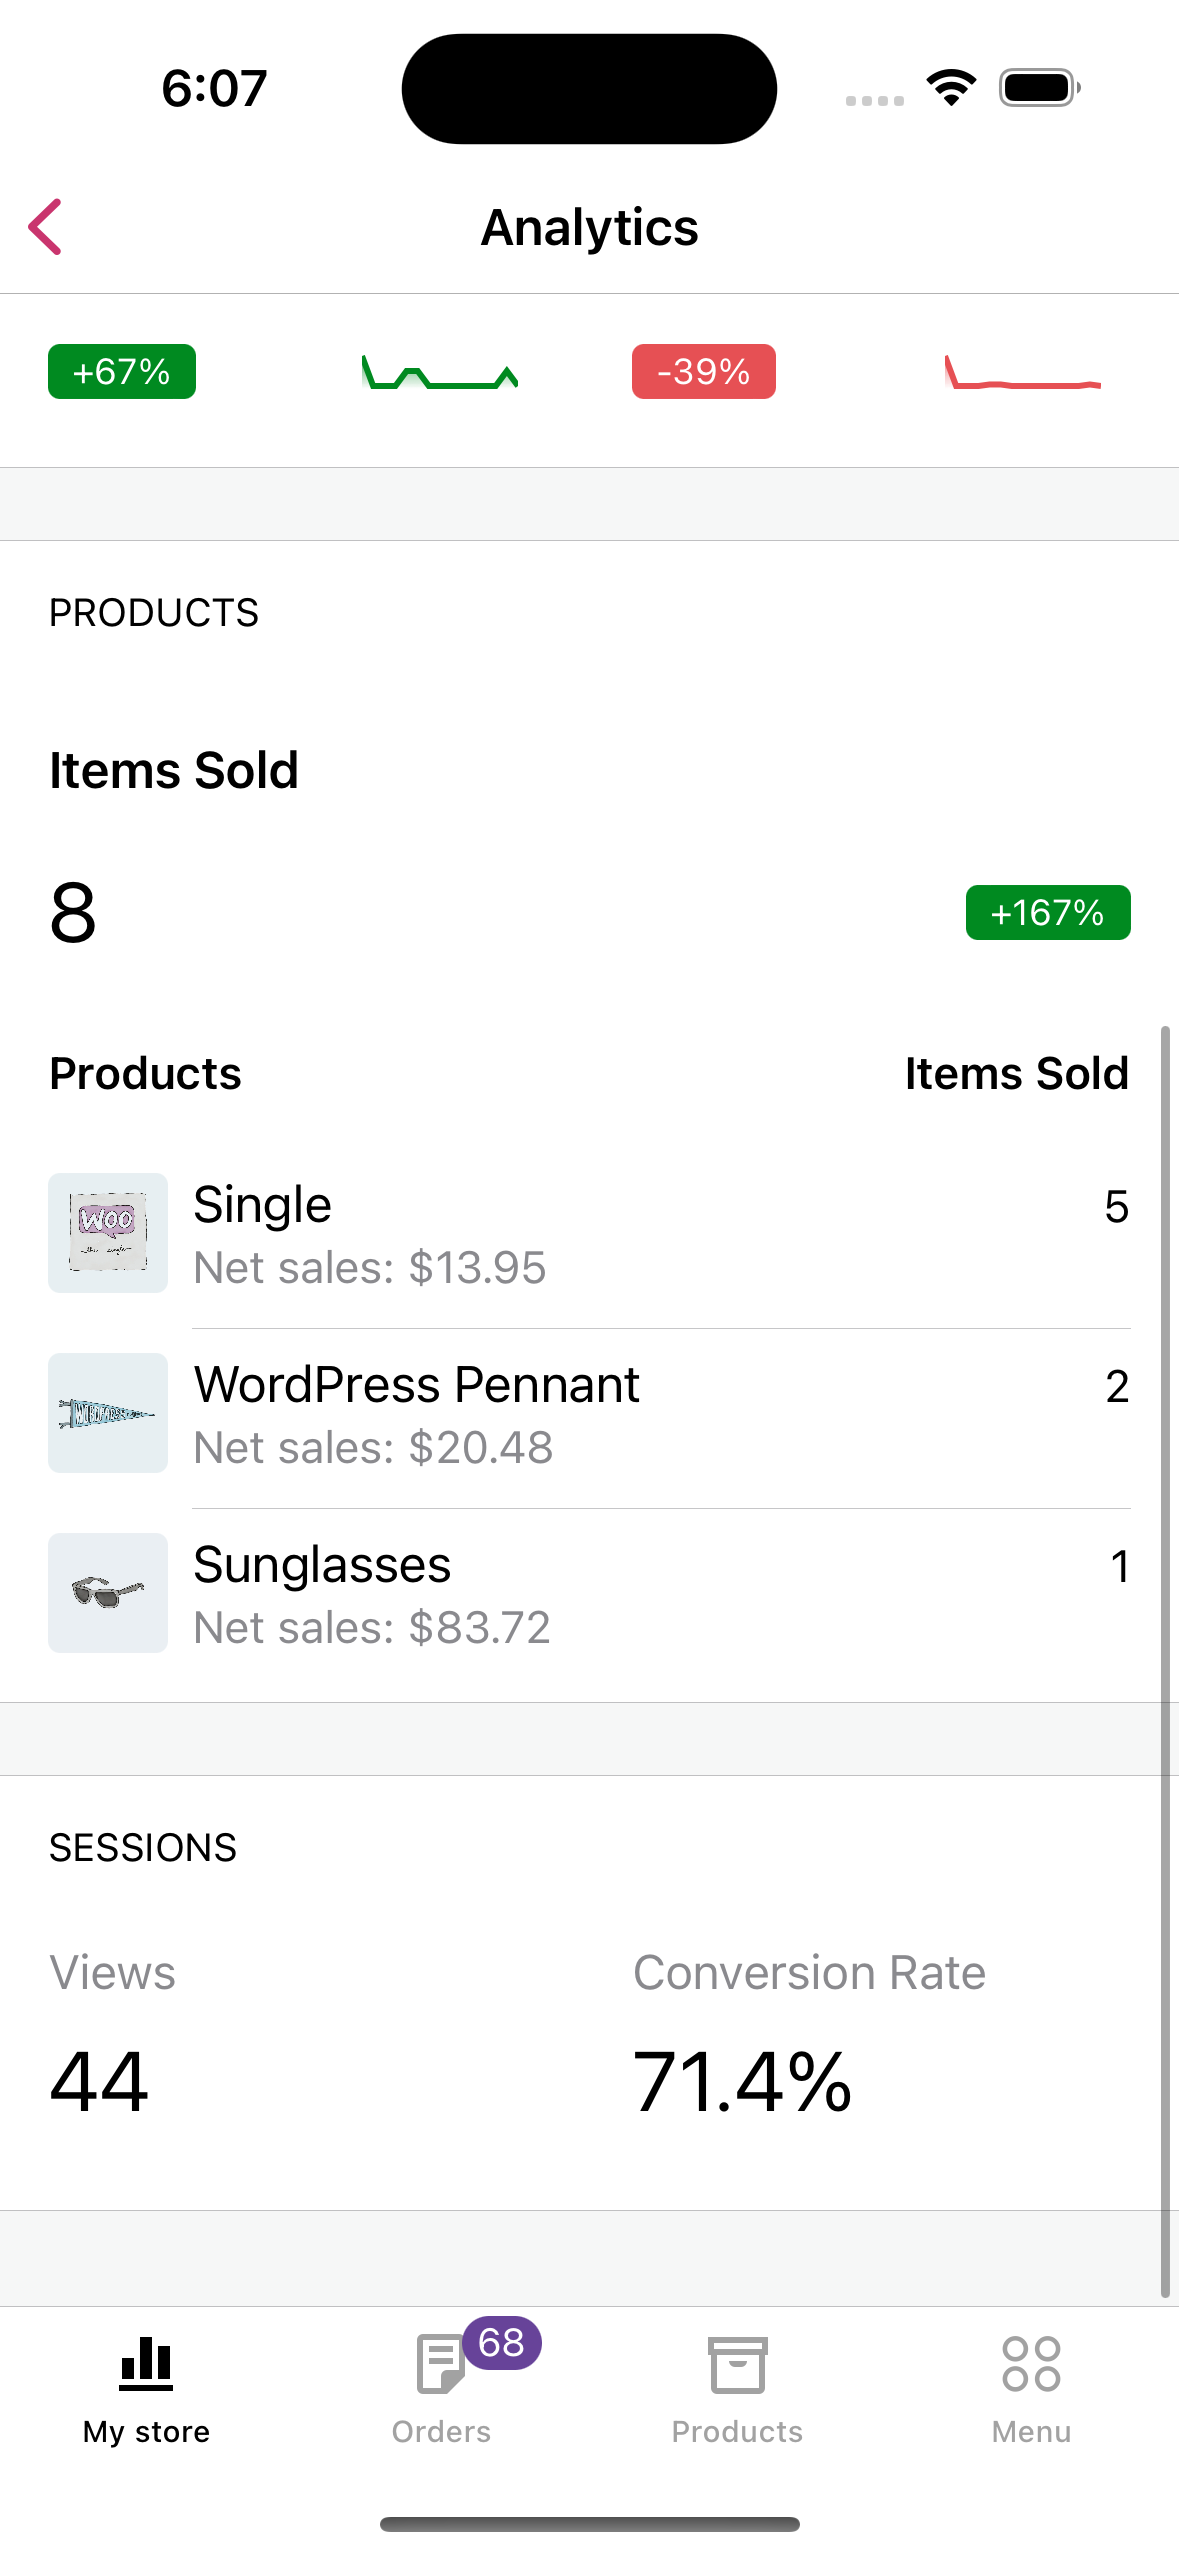Tap the red sparkline chart
The height and width of the screenshot is (2556, 1179).
pyautogui.click(x=1022, y=374)
